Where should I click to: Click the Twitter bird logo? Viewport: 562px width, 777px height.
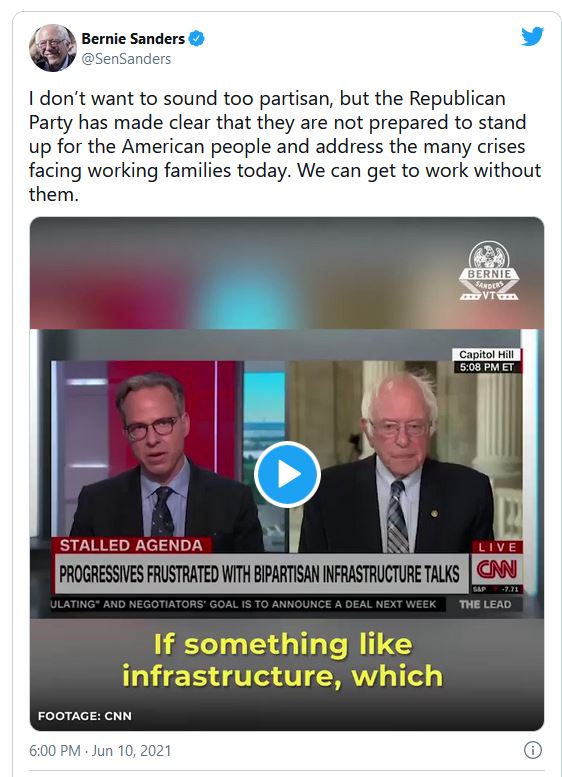[x=532, y=37]
